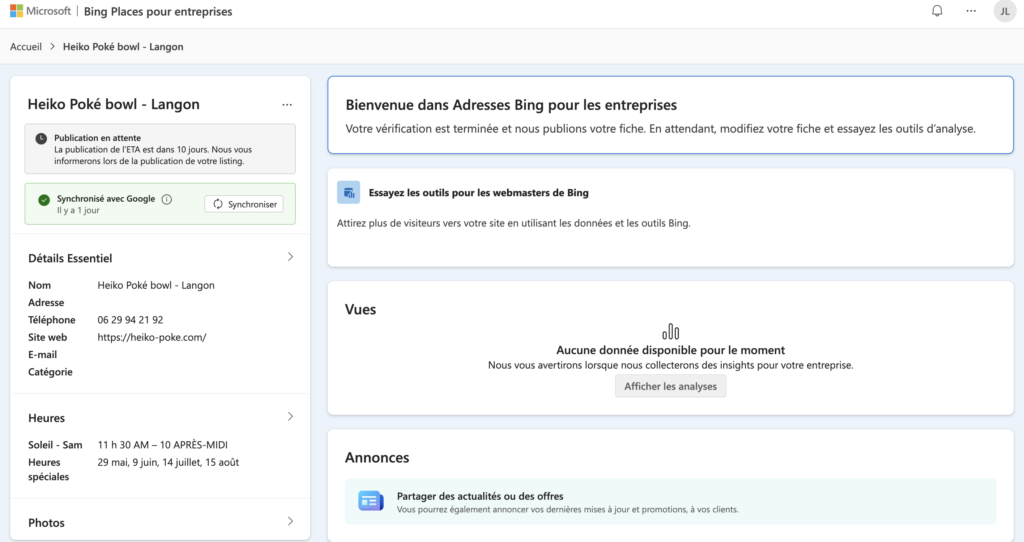
Task: Open Essayez les outils pour les webmasters card
Action: (478, 193)
